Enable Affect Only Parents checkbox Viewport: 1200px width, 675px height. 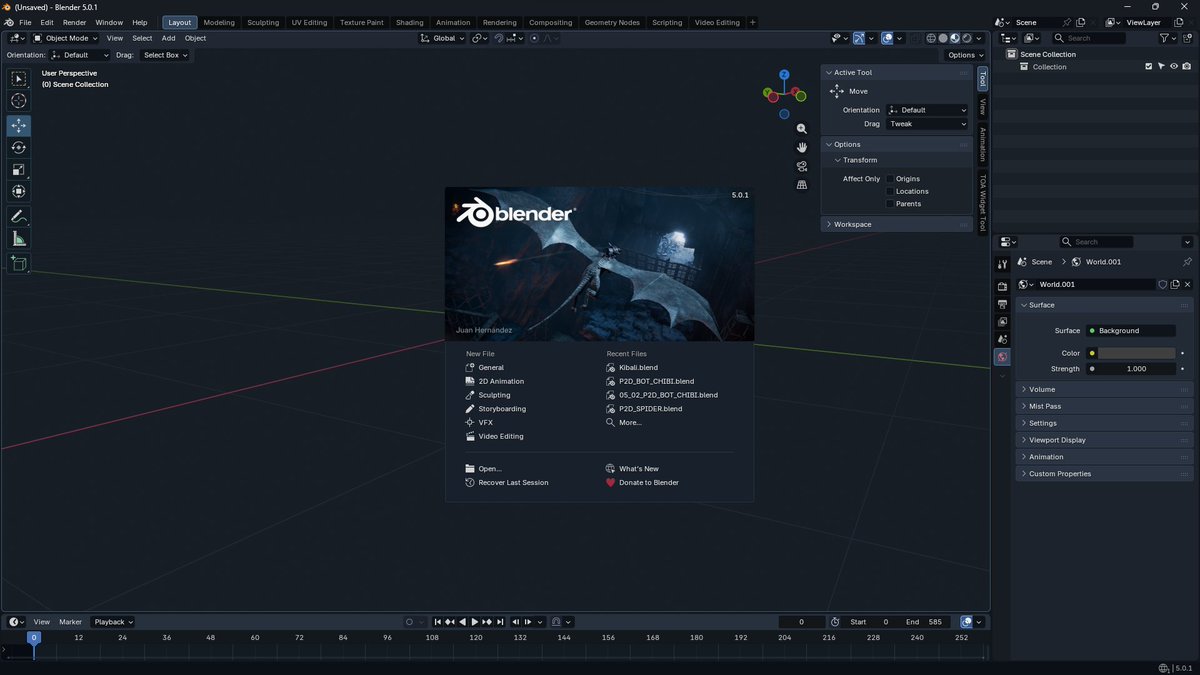tap(890, 204)
